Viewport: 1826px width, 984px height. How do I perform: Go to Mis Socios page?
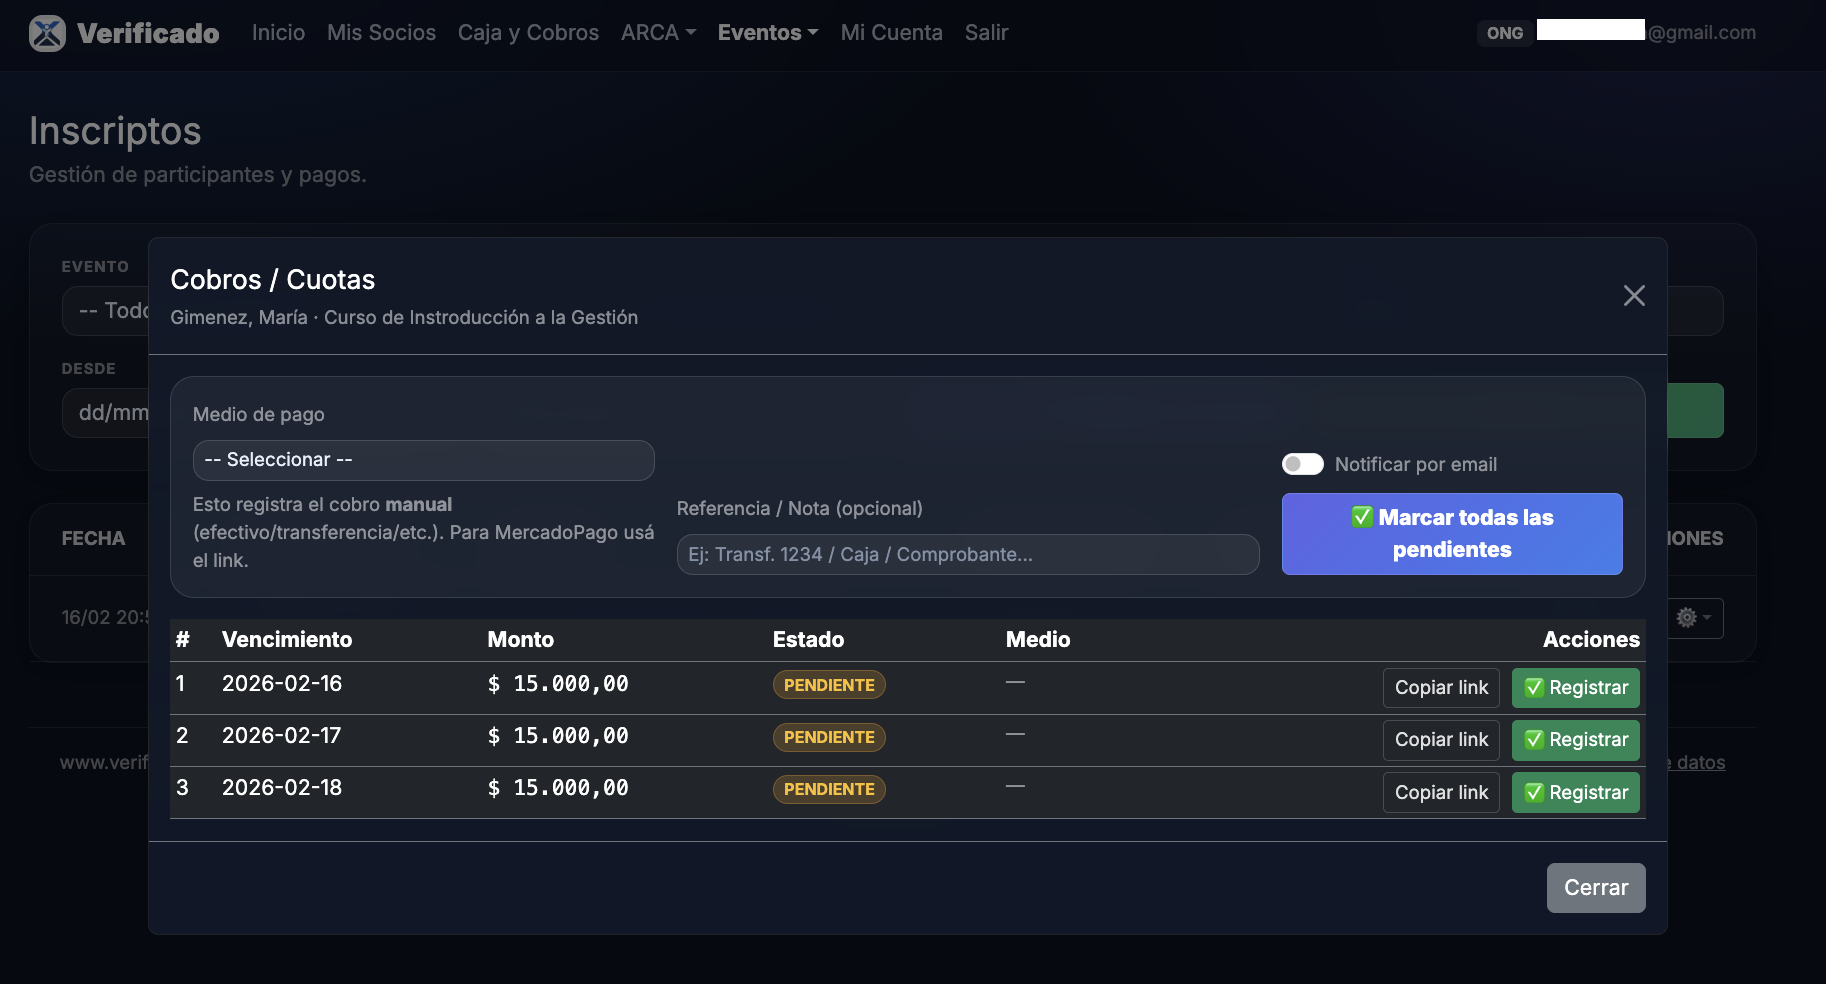[x=381, y=33]
